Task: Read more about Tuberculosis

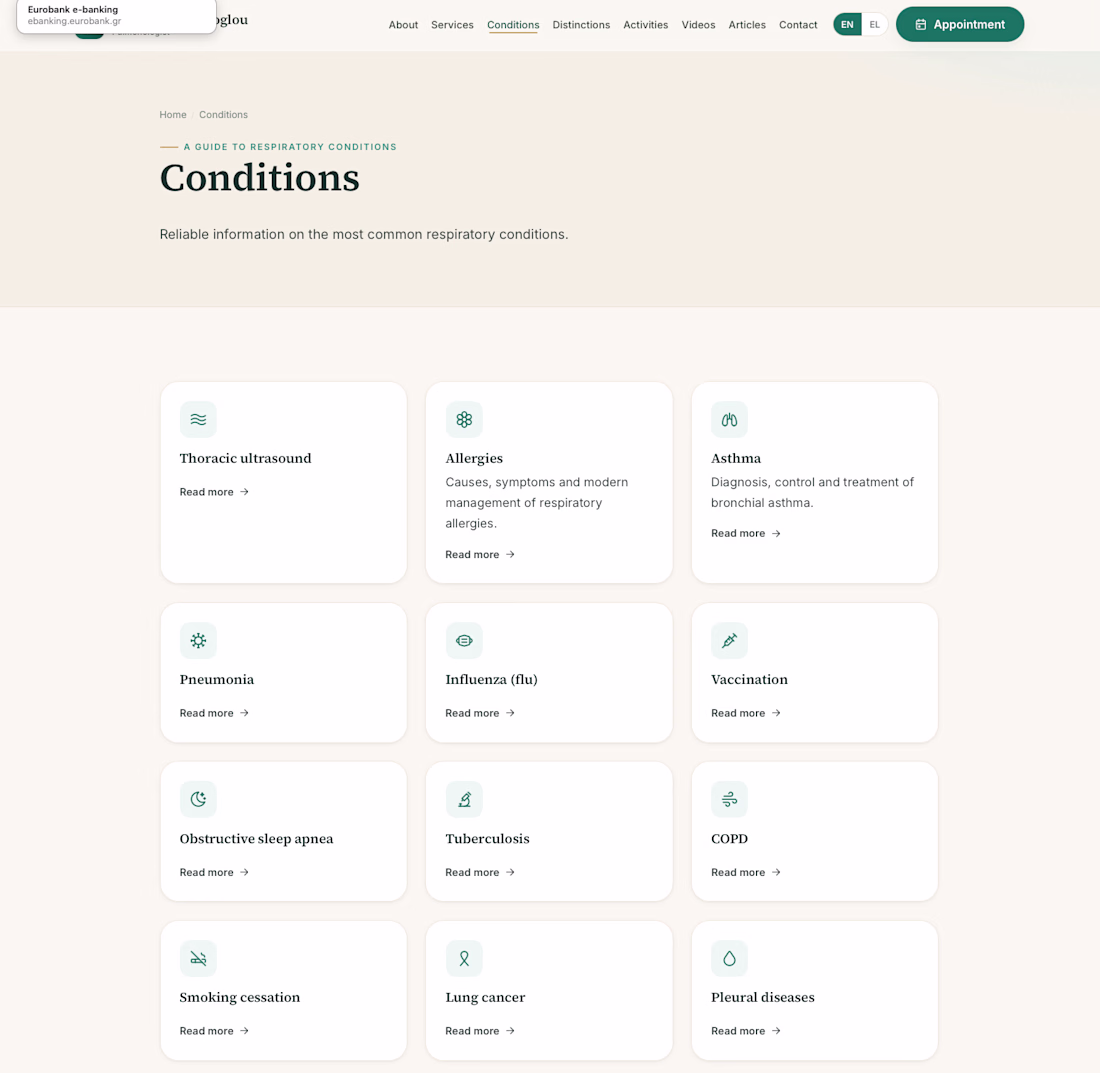Action: 480,872
